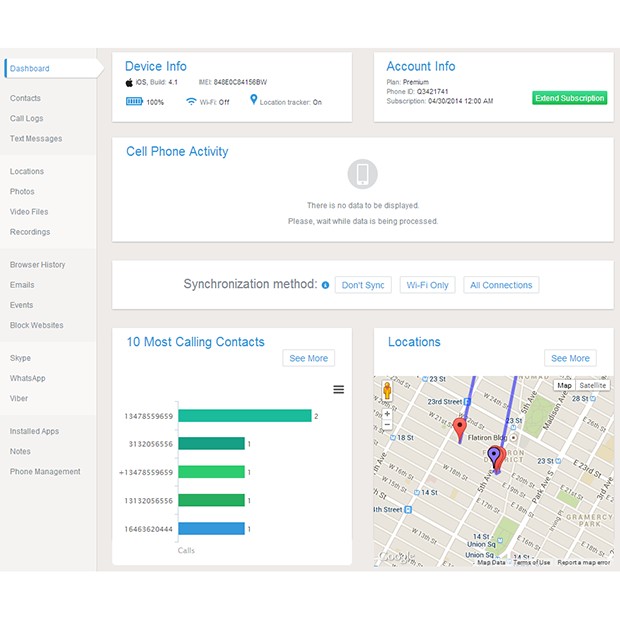Go to WhatsApp in the sidebar

pos(27,378)
